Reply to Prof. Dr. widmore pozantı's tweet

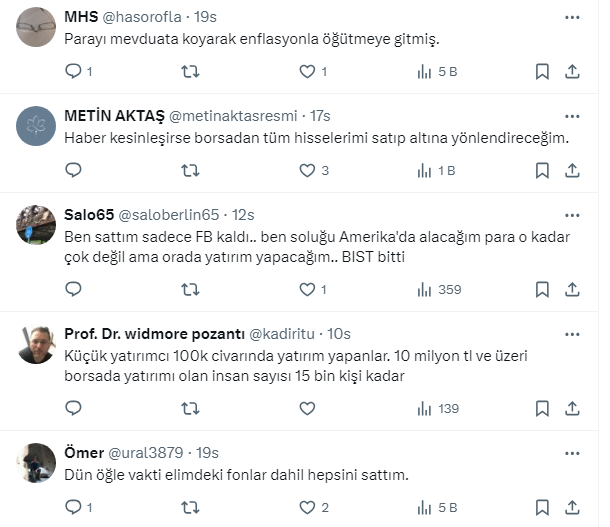72,408
